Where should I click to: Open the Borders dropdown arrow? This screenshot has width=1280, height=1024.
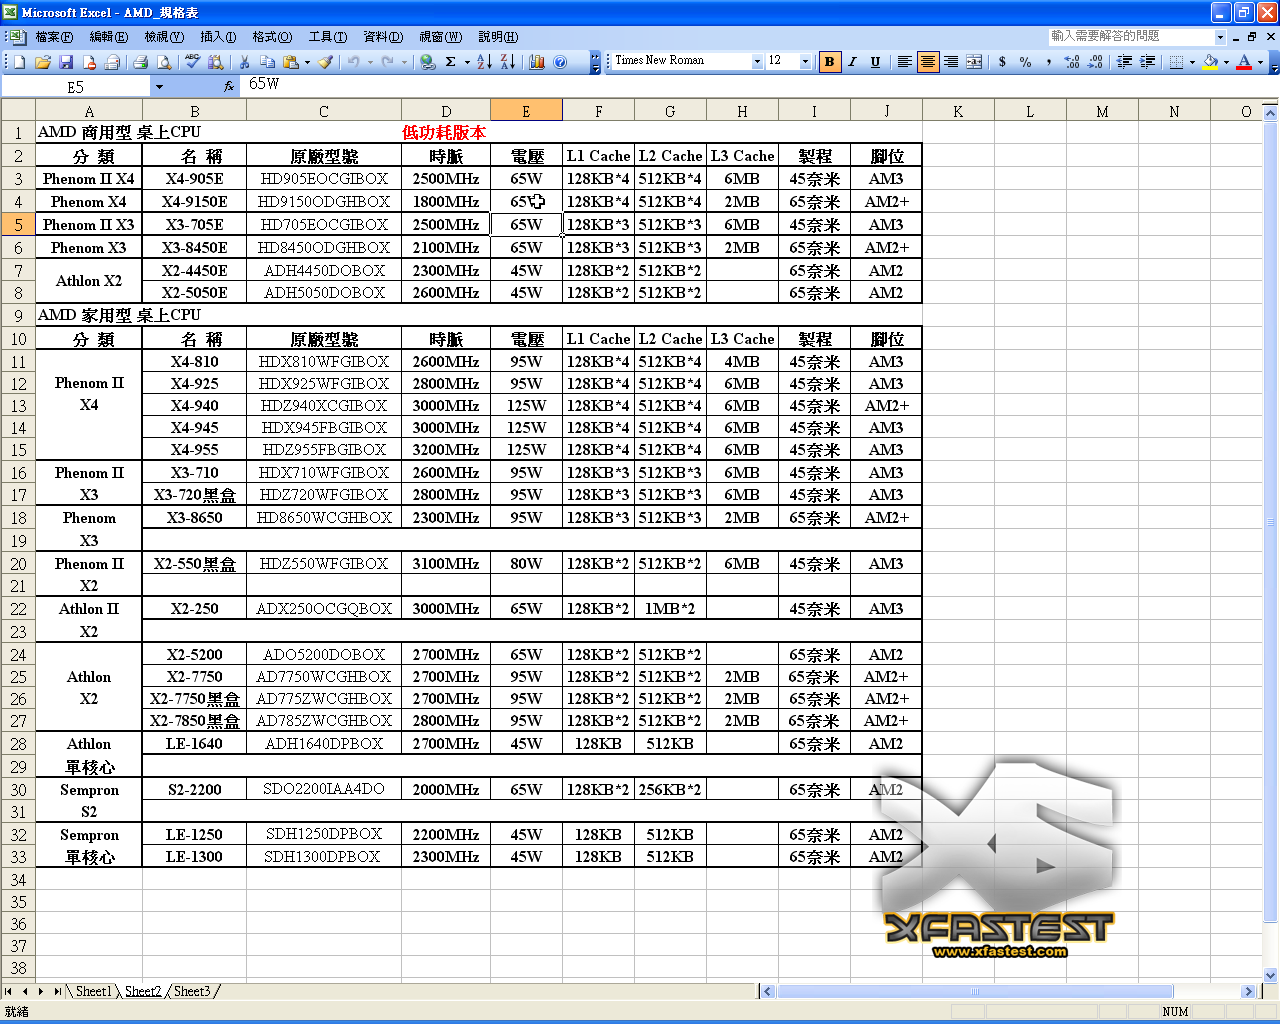1192,62
